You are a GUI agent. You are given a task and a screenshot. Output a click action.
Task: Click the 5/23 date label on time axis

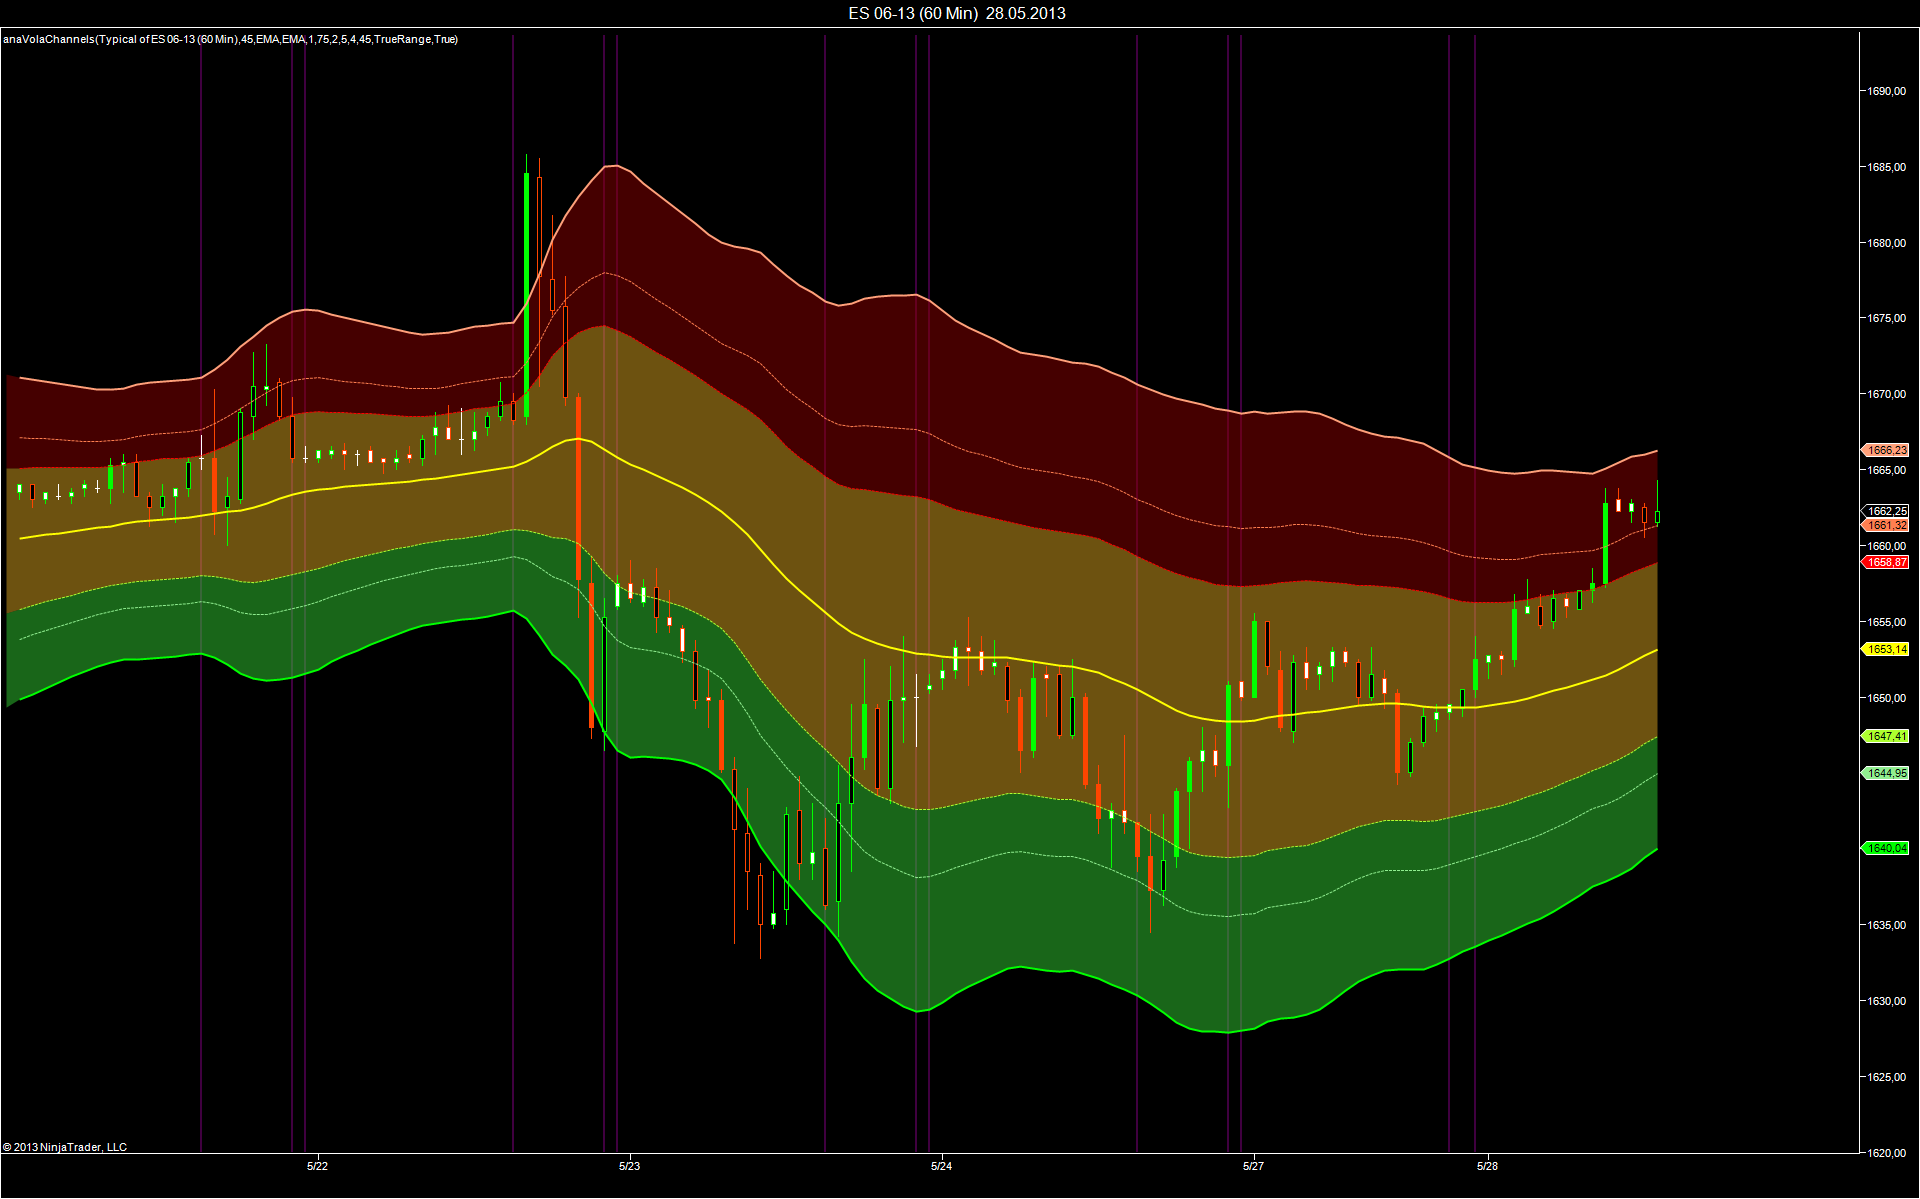(629, 1166)
